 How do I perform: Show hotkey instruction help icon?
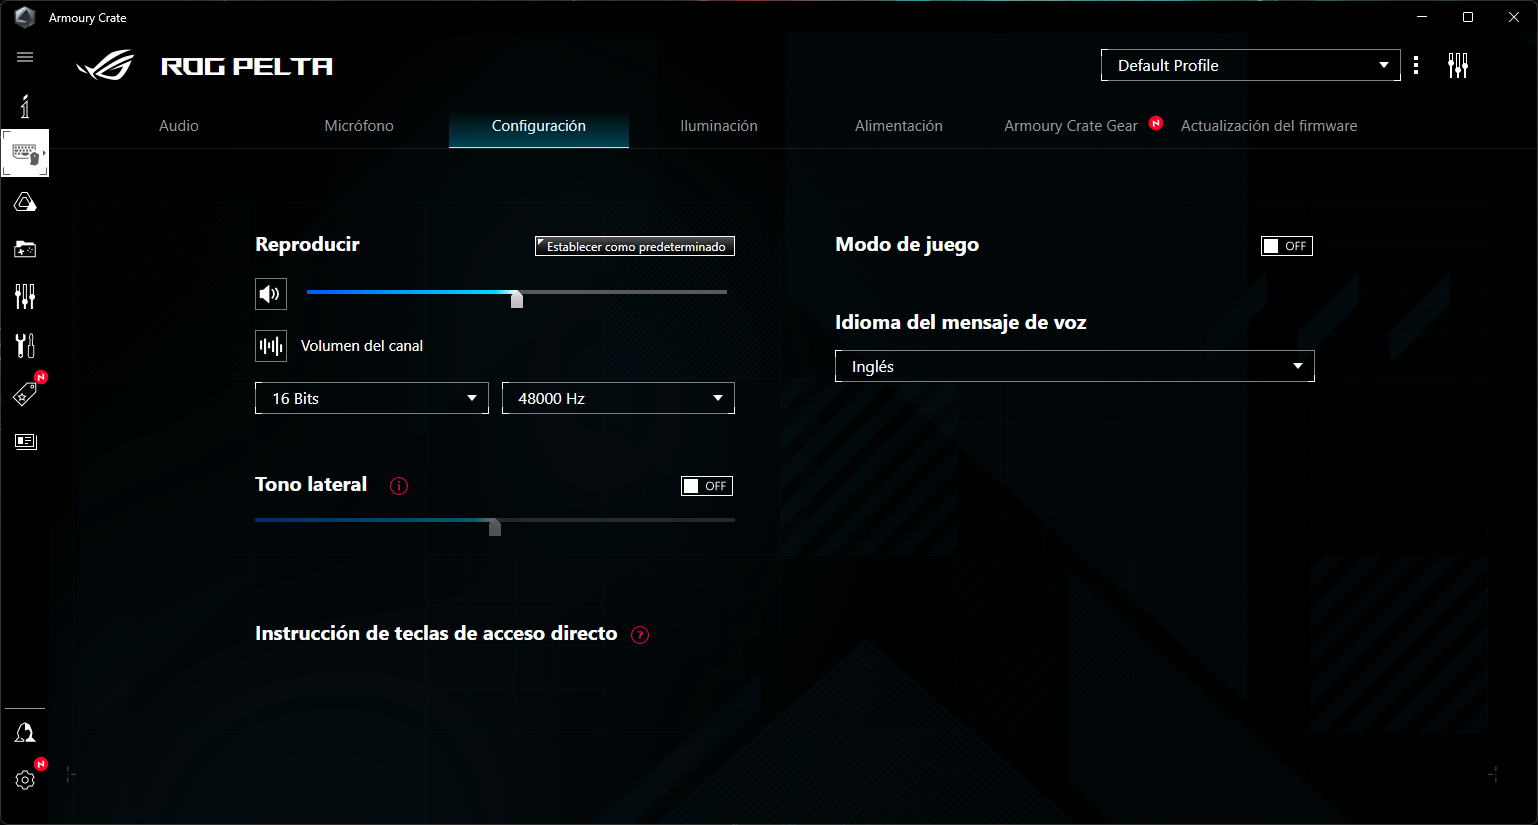(x=640, y=635)
